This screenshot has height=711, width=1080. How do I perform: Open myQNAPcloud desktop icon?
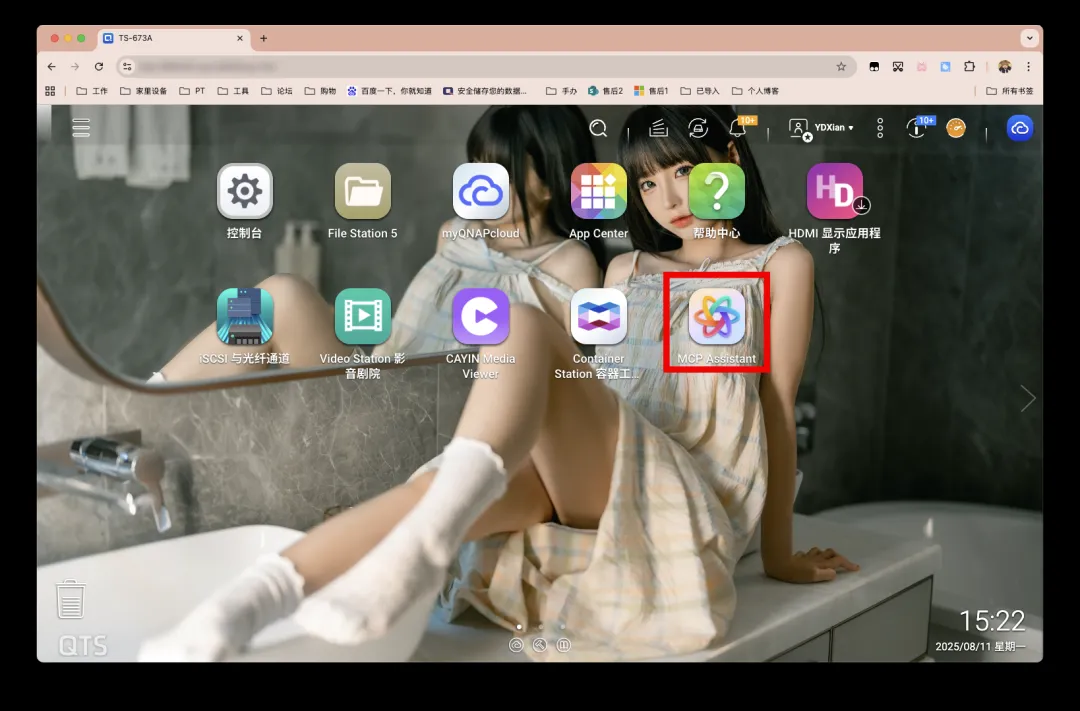pos(480,192)
